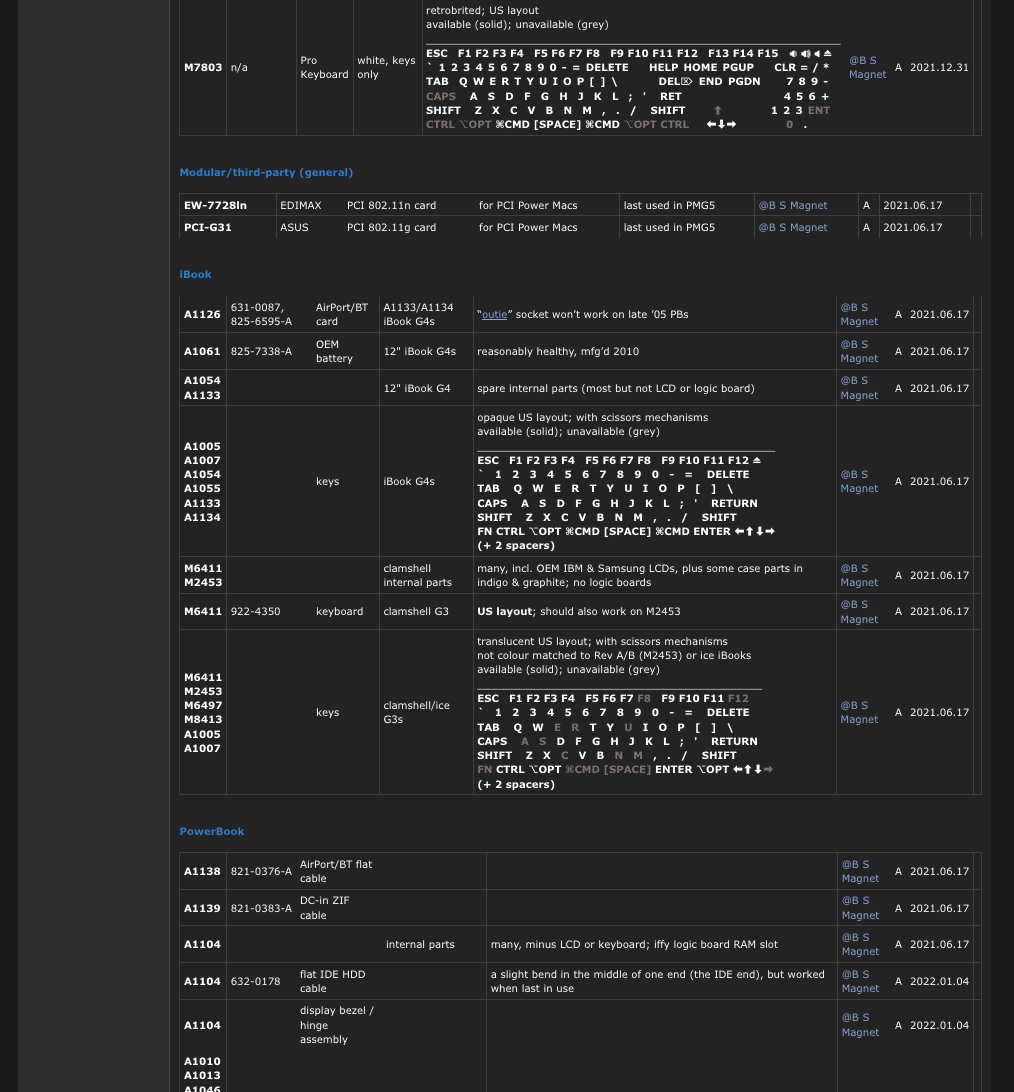
Task: Open @B S Magnet link in 922-4350 keyboard row
Action: (859, 612)
